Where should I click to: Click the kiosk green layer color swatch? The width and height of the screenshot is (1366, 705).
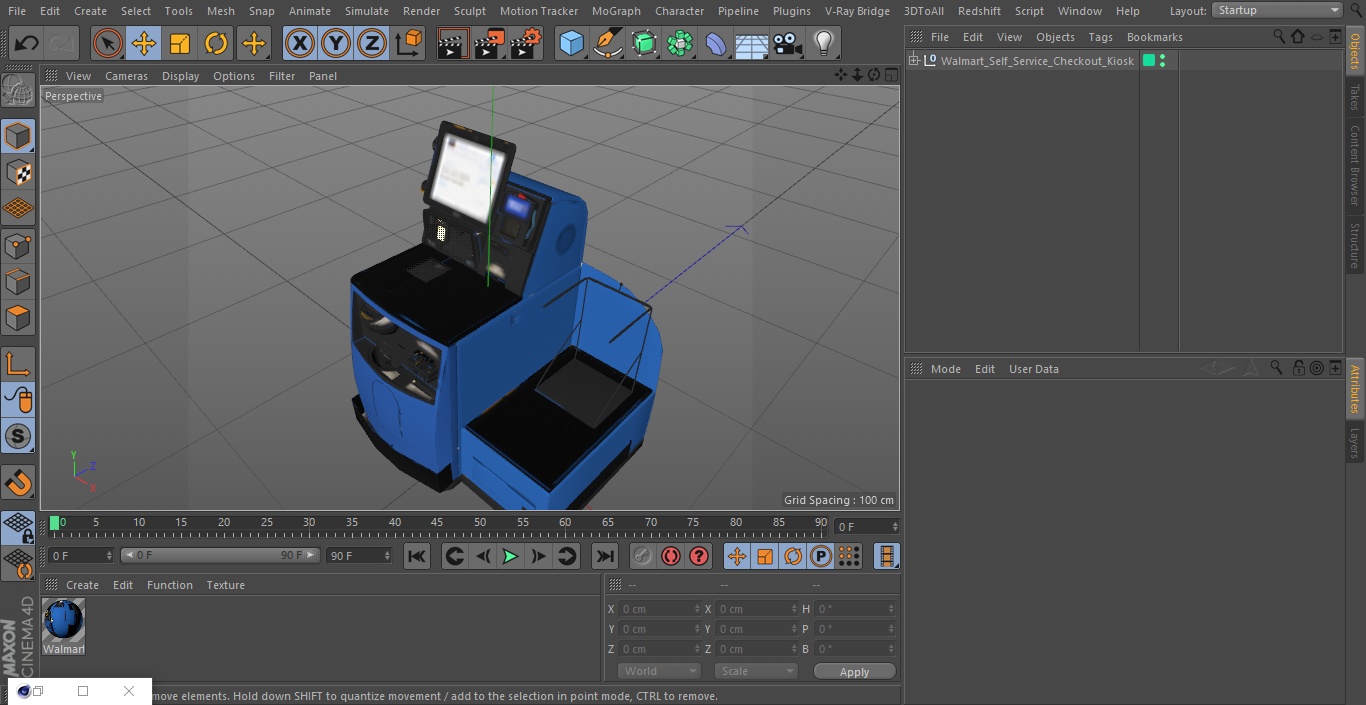coord(1149,61)
